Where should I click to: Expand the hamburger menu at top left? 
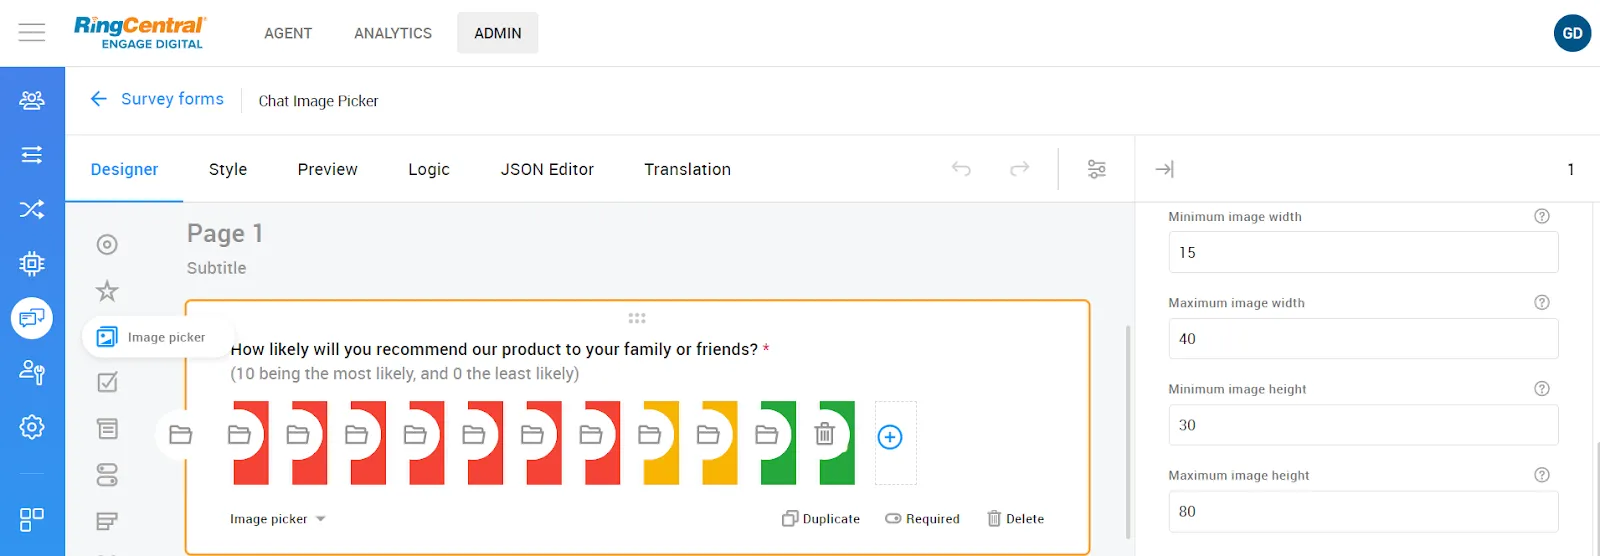click(x=32, y=33)
